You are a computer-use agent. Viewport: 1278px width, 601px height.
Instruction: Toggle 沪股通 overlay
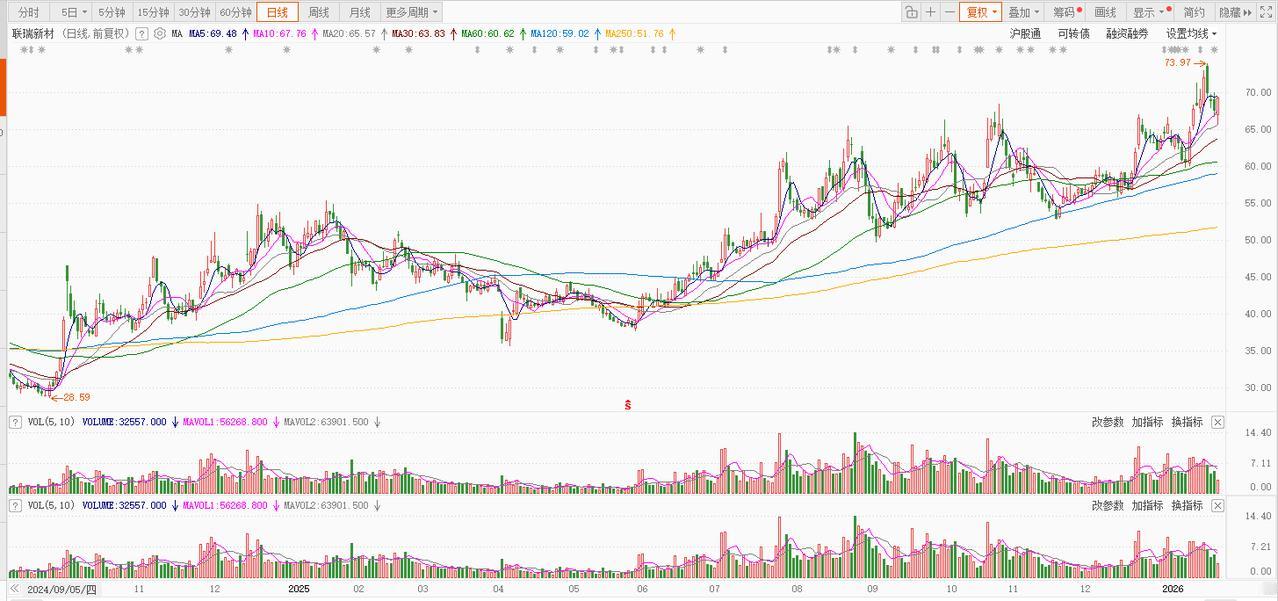tap(1025, 33)
